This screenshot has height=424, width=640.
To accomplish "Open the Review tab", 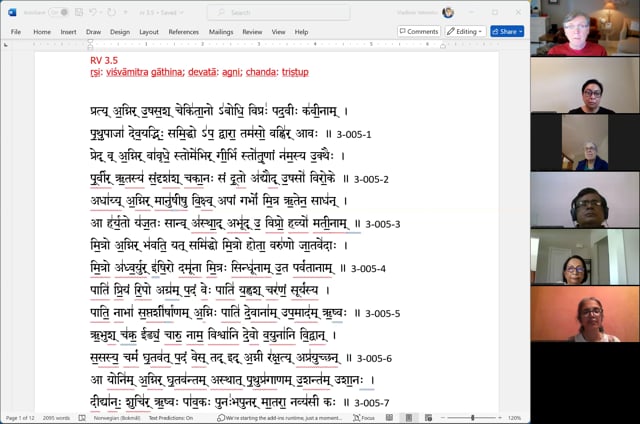I will (252, 32).
